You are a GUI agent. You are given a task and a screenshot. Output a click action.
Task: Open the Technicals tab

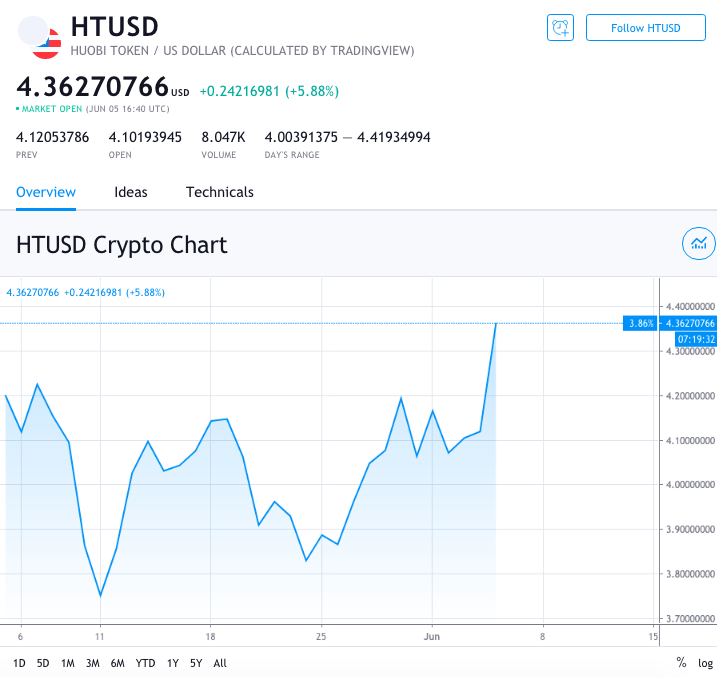219,192
